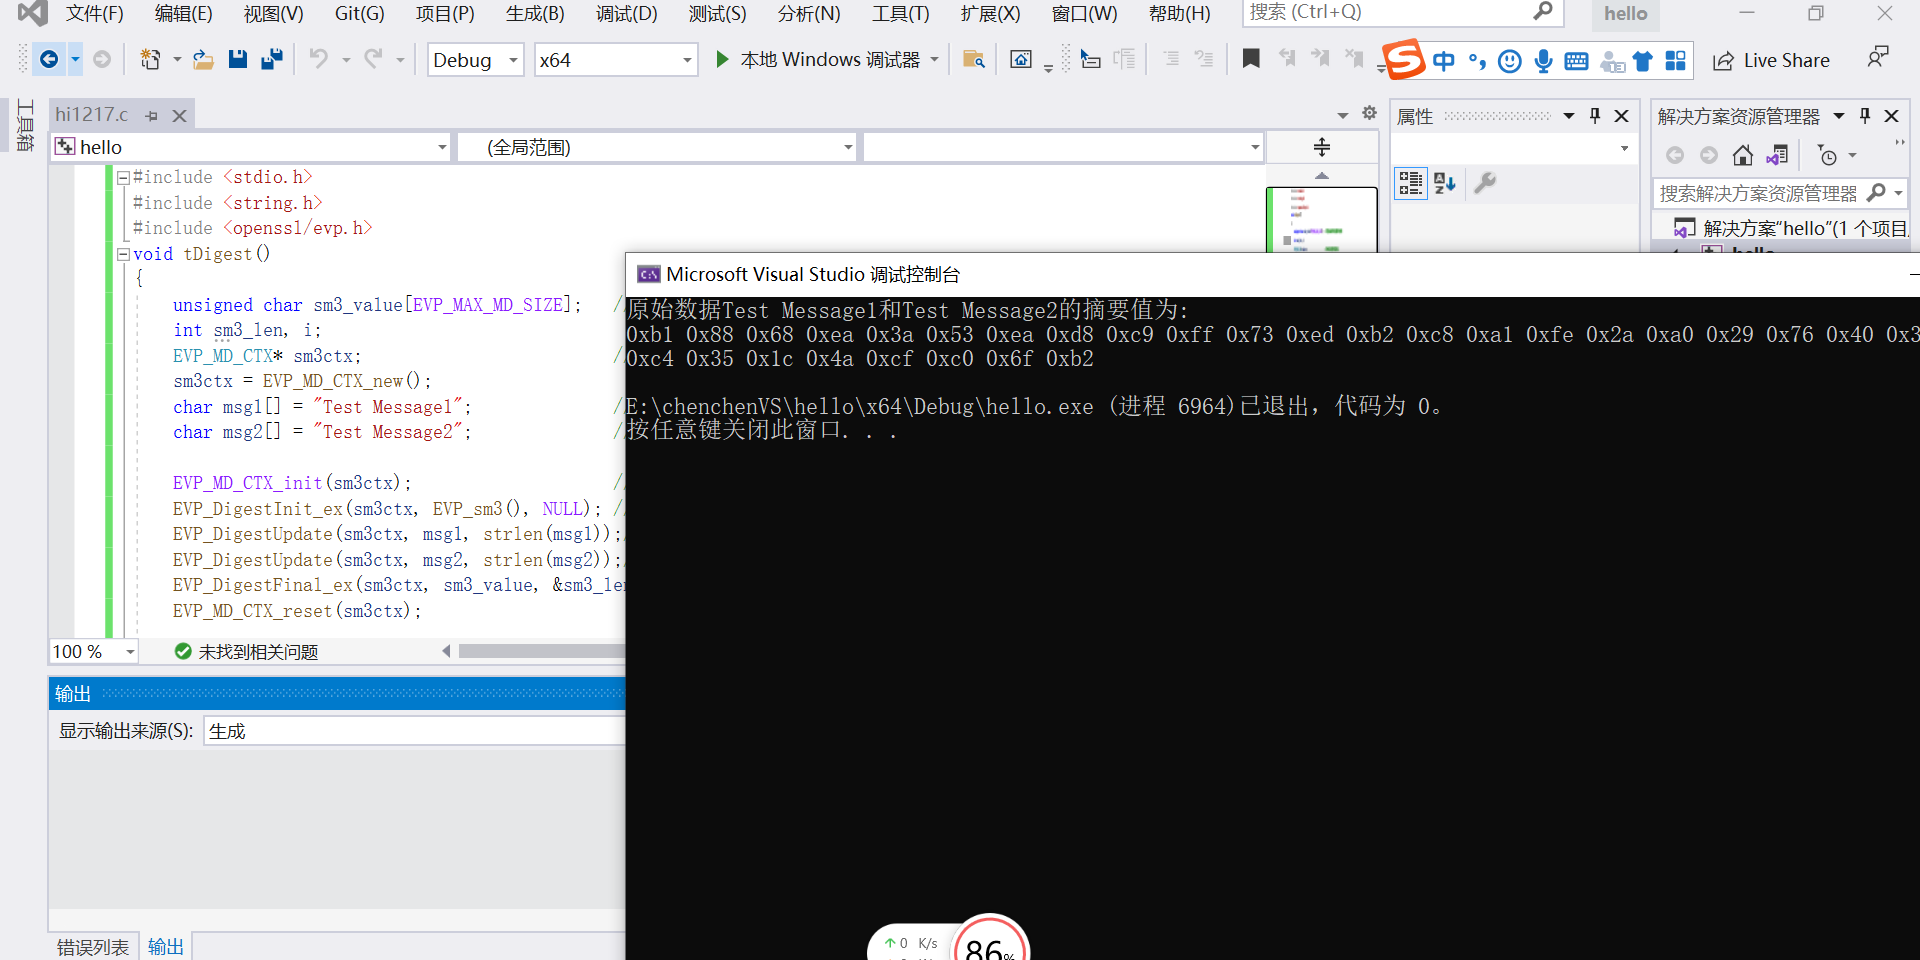Start the local Windows debugger
Viewport: 1920px width, 960px height.
tap(817, 60)
